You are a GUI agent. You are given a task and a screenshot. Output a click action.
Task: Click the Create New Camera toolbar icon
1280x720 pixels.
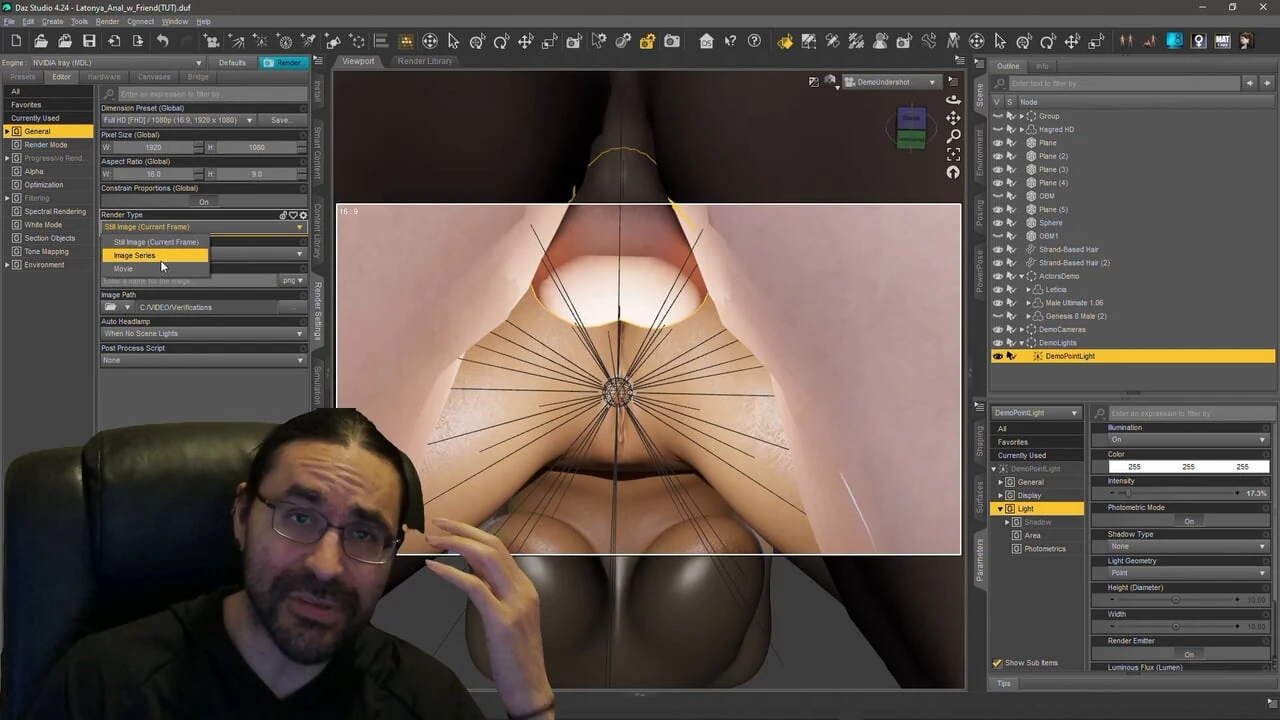point(211,41)
